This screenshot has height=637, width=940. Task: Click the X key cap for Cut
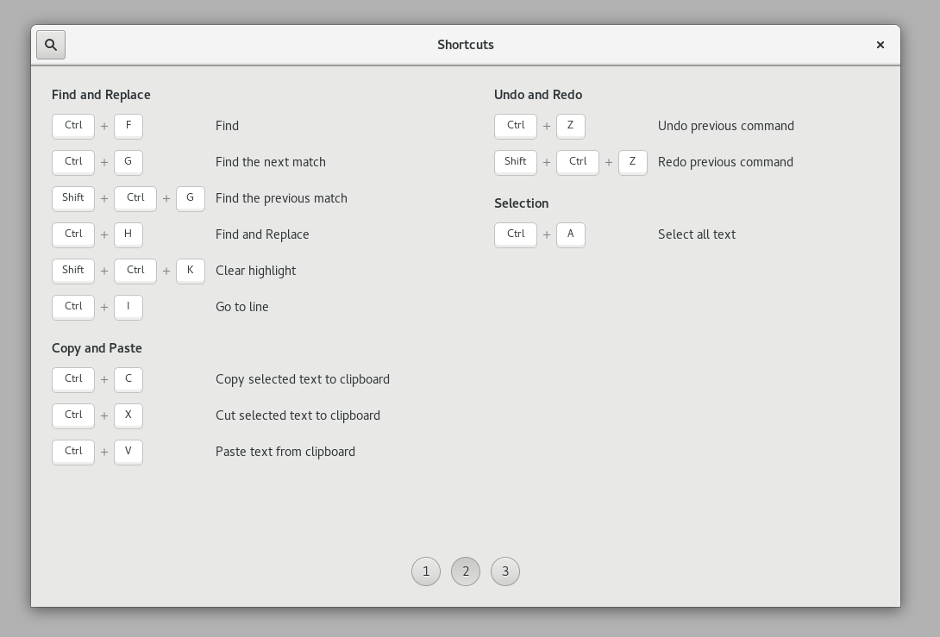128,416
